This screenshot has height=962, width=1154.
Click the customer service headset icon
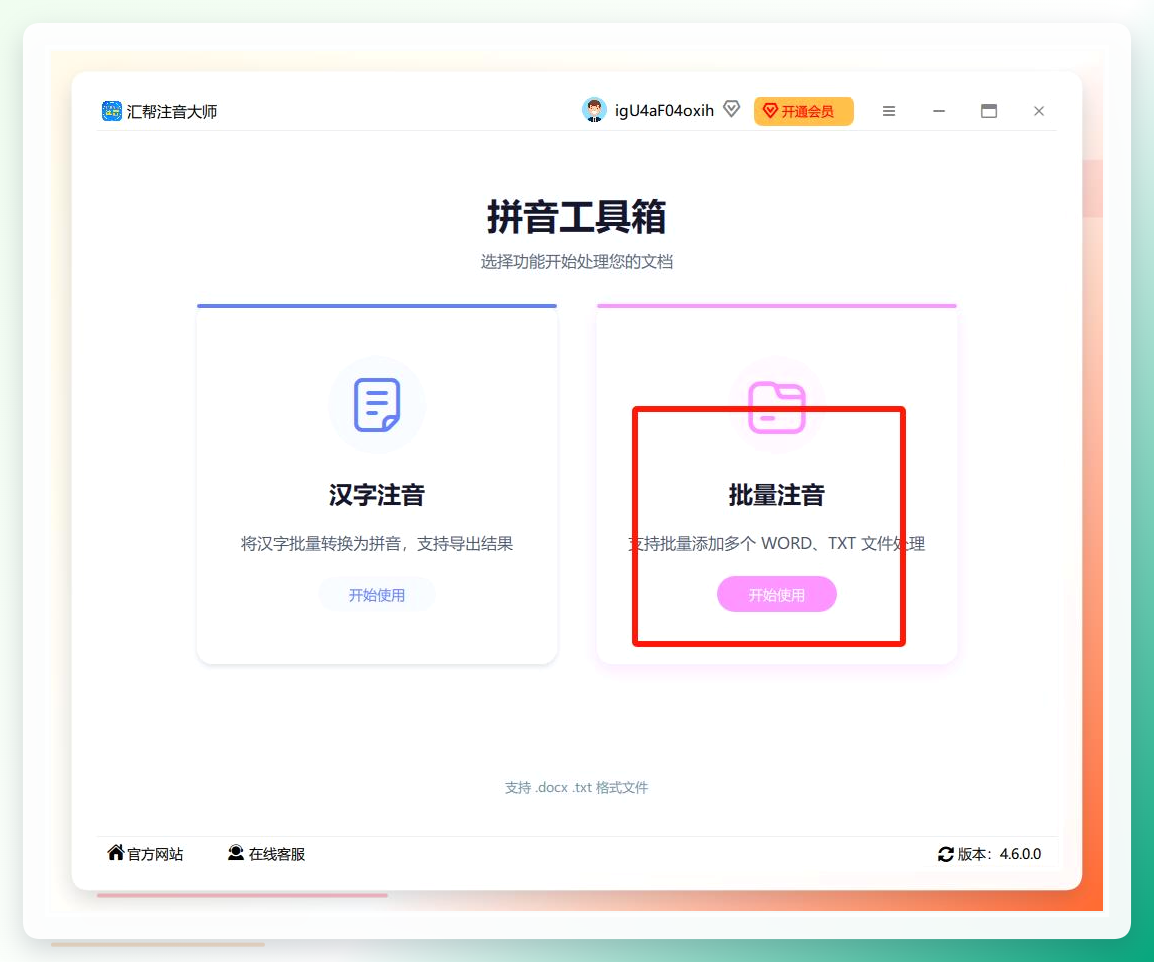[x=236, y=852]
